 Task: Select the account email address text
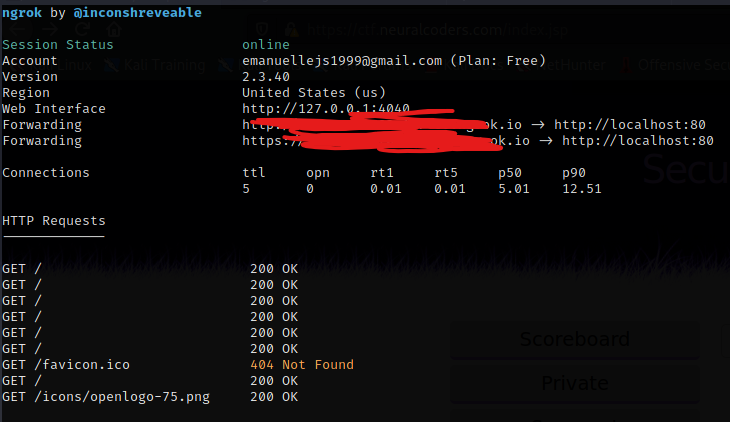click(x=342, y=61)
